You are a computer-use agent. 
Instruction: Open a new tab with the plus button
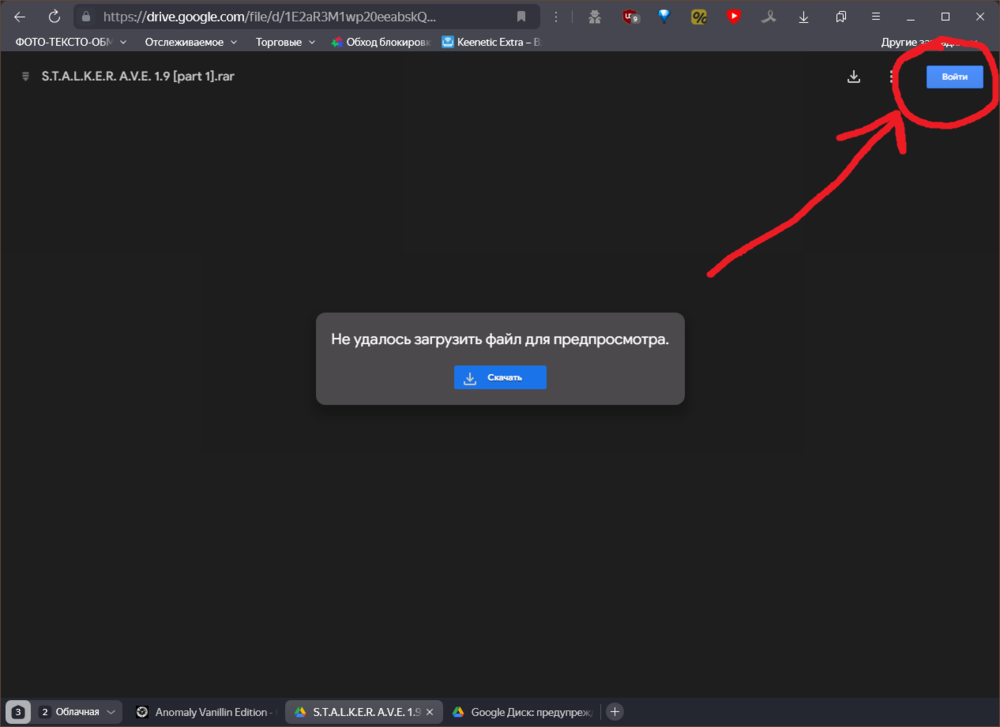point(615,712)
